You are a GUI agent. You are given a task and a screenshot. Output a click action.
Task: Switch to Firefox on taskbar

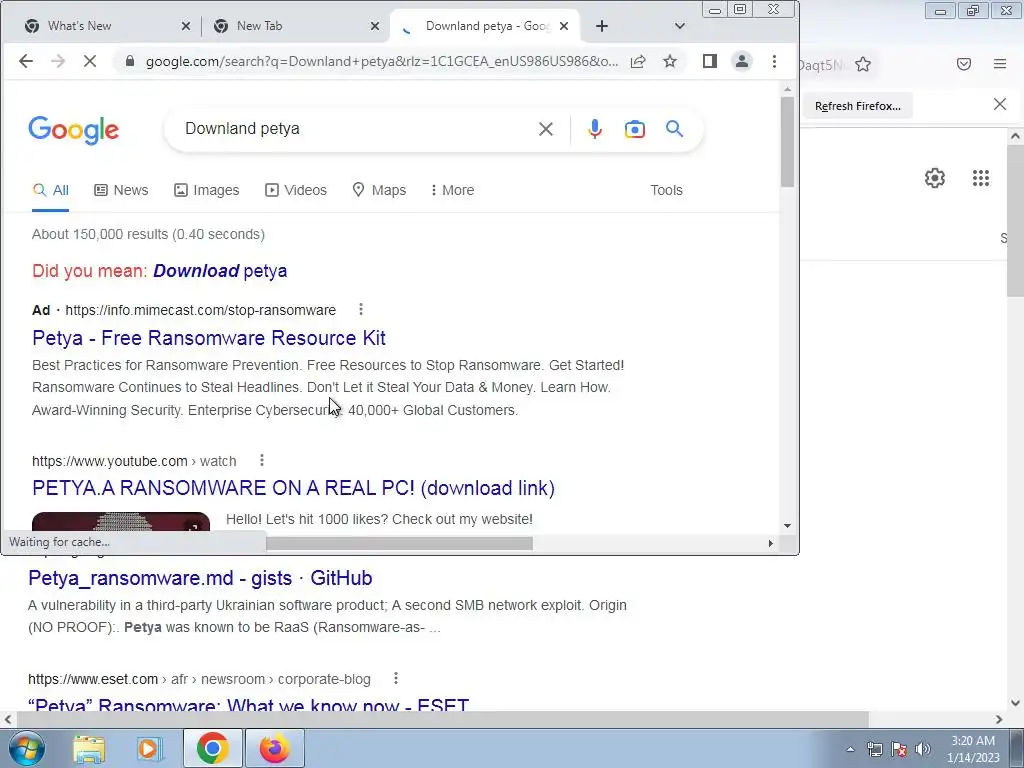pyautogui.click(x=274, y=748)
